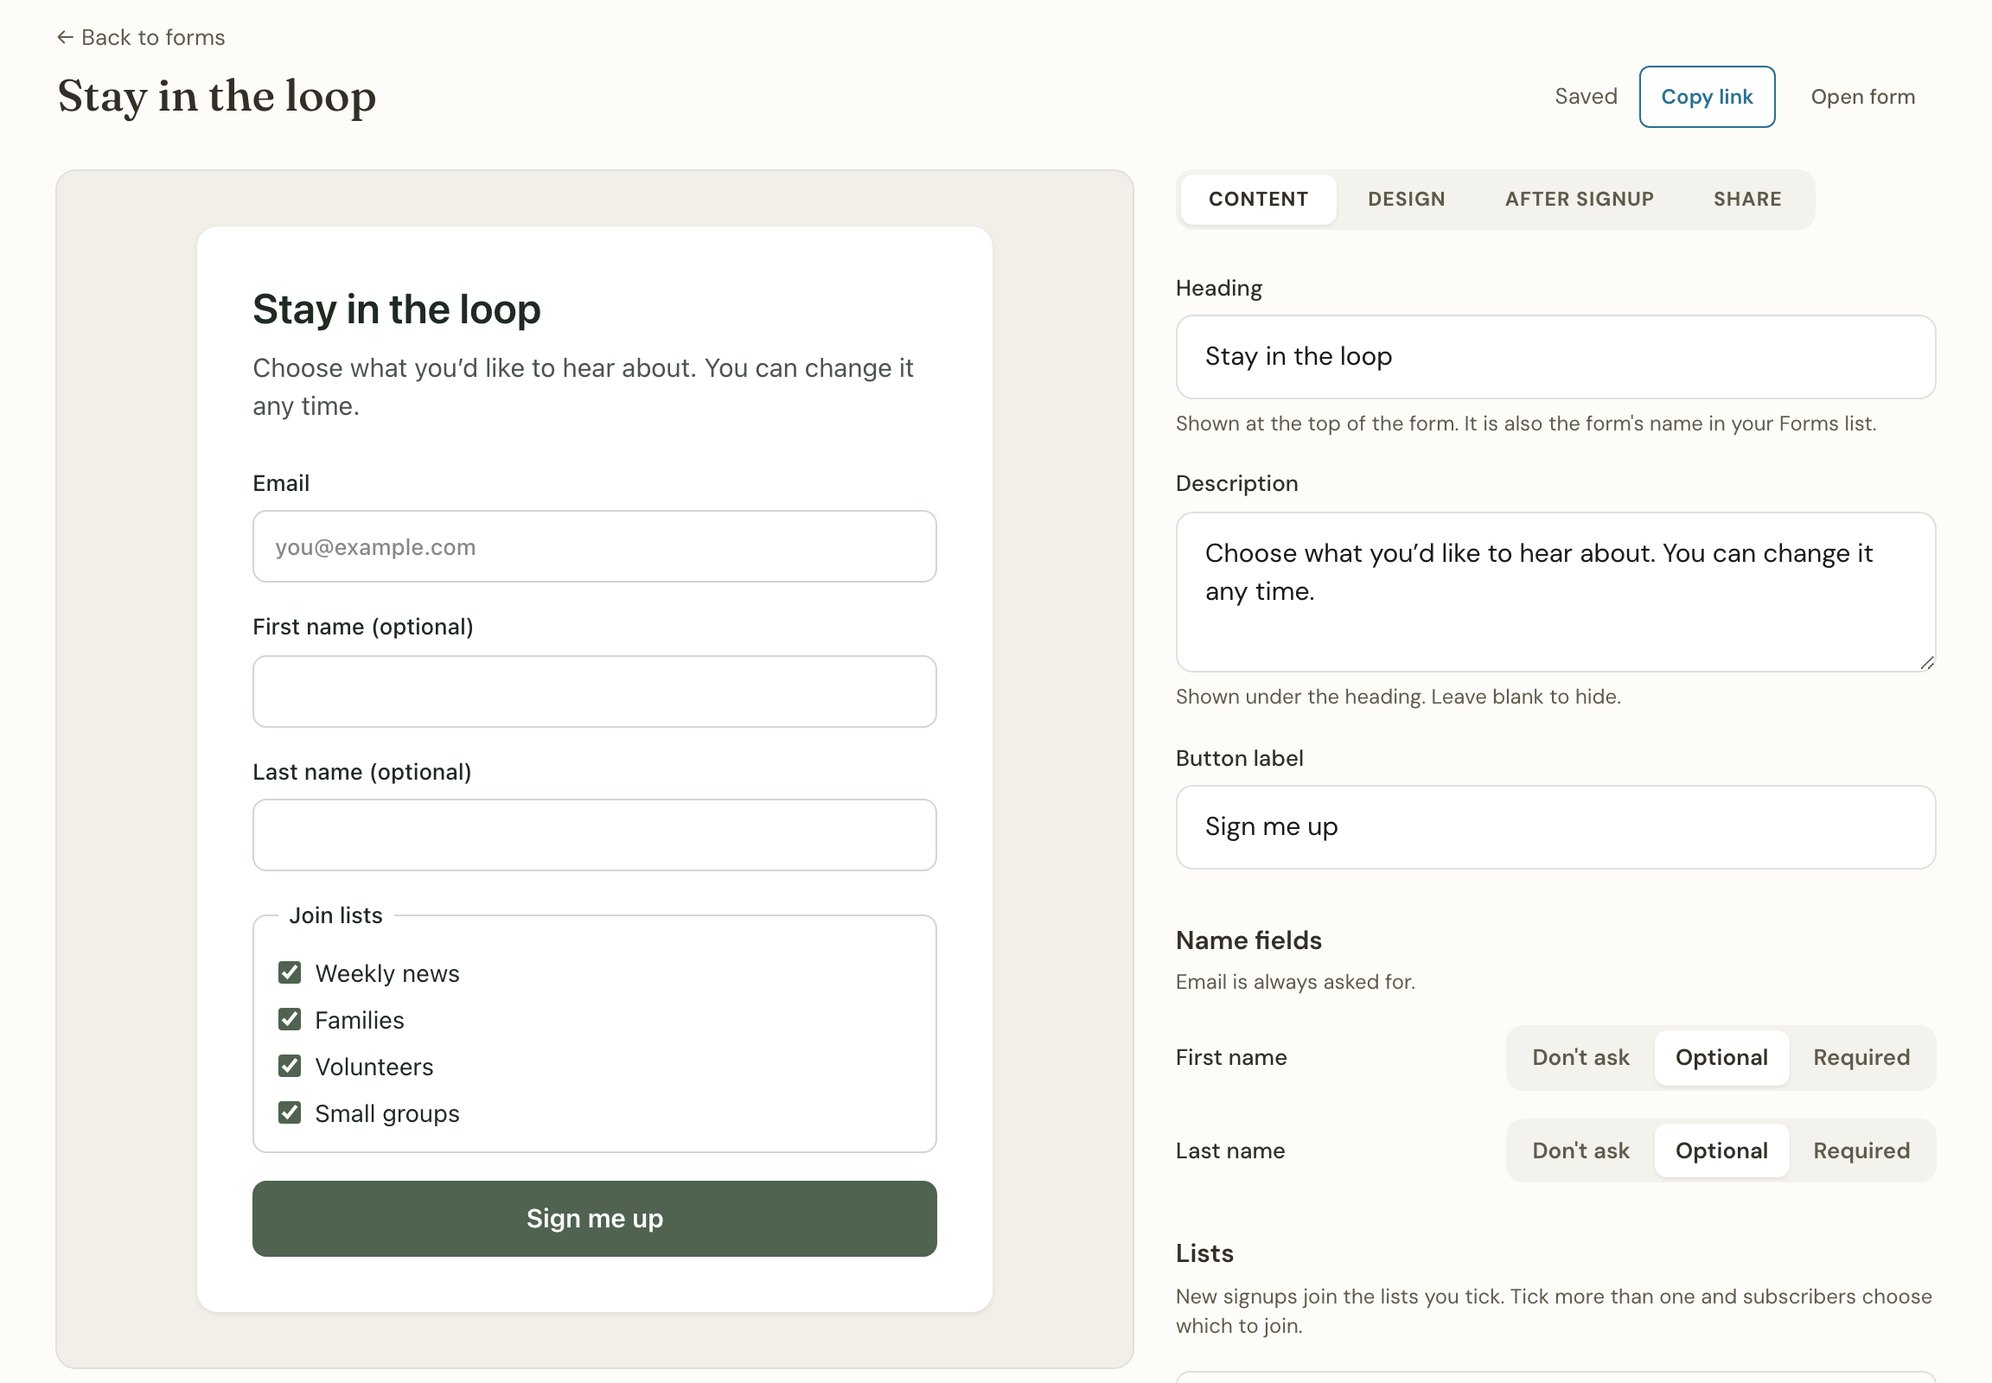Click the Copy link button

click(x=1706, y=97)
